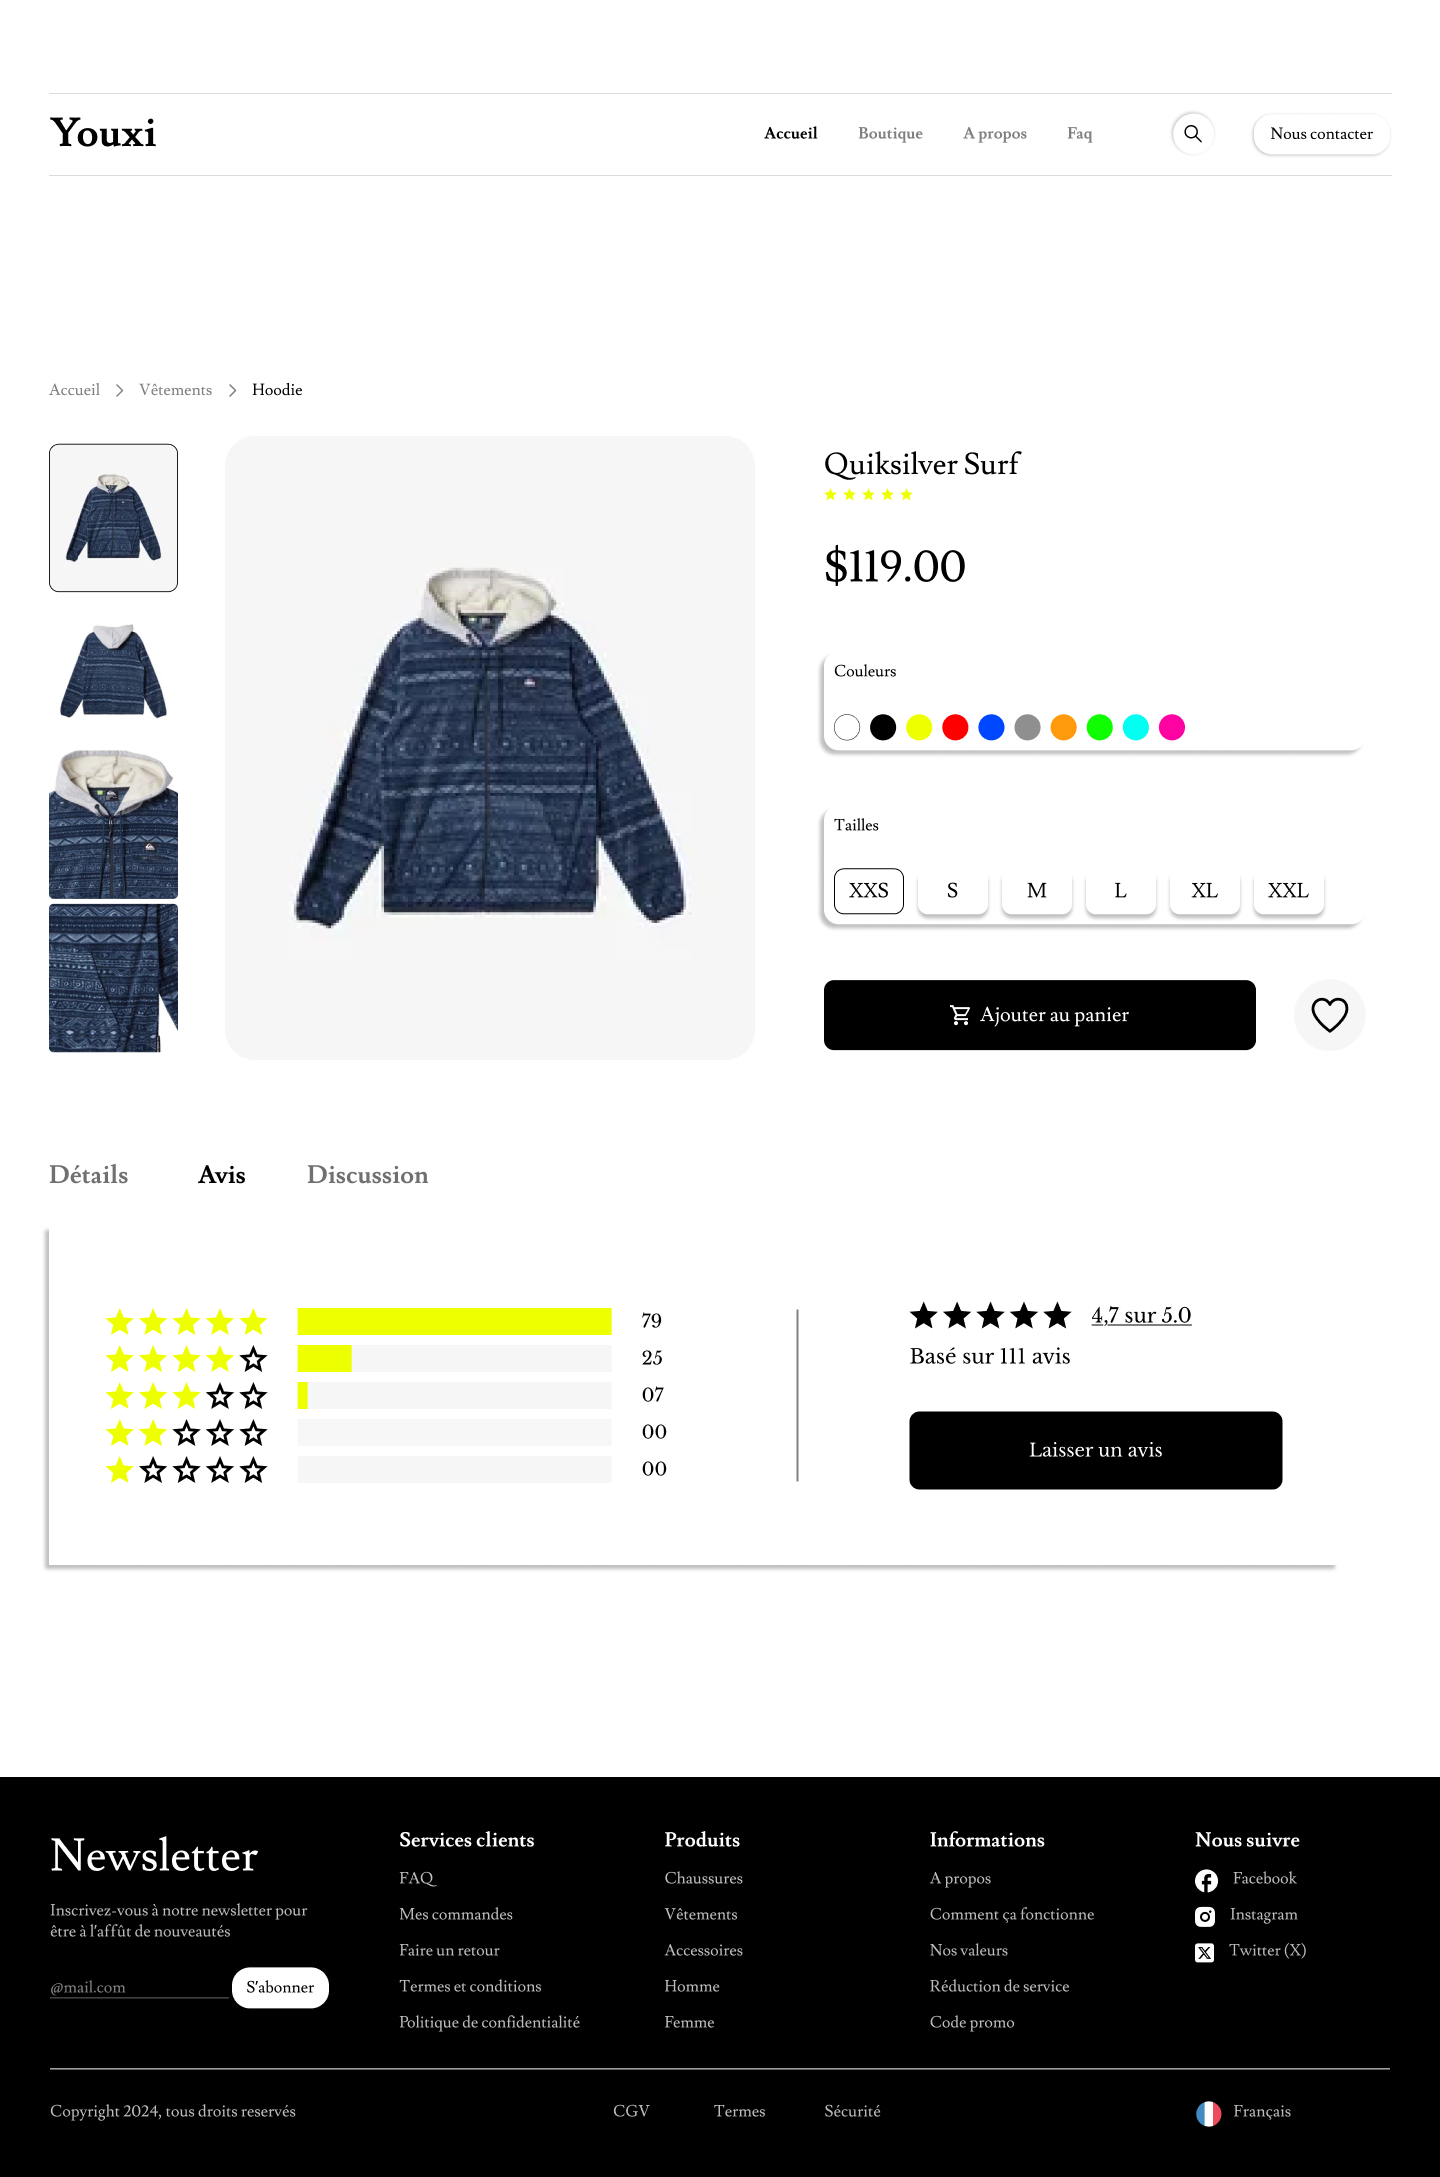1440x2177 pixels.
Task: Open the search magnifier icon
Action: (x=1193, y=134)
